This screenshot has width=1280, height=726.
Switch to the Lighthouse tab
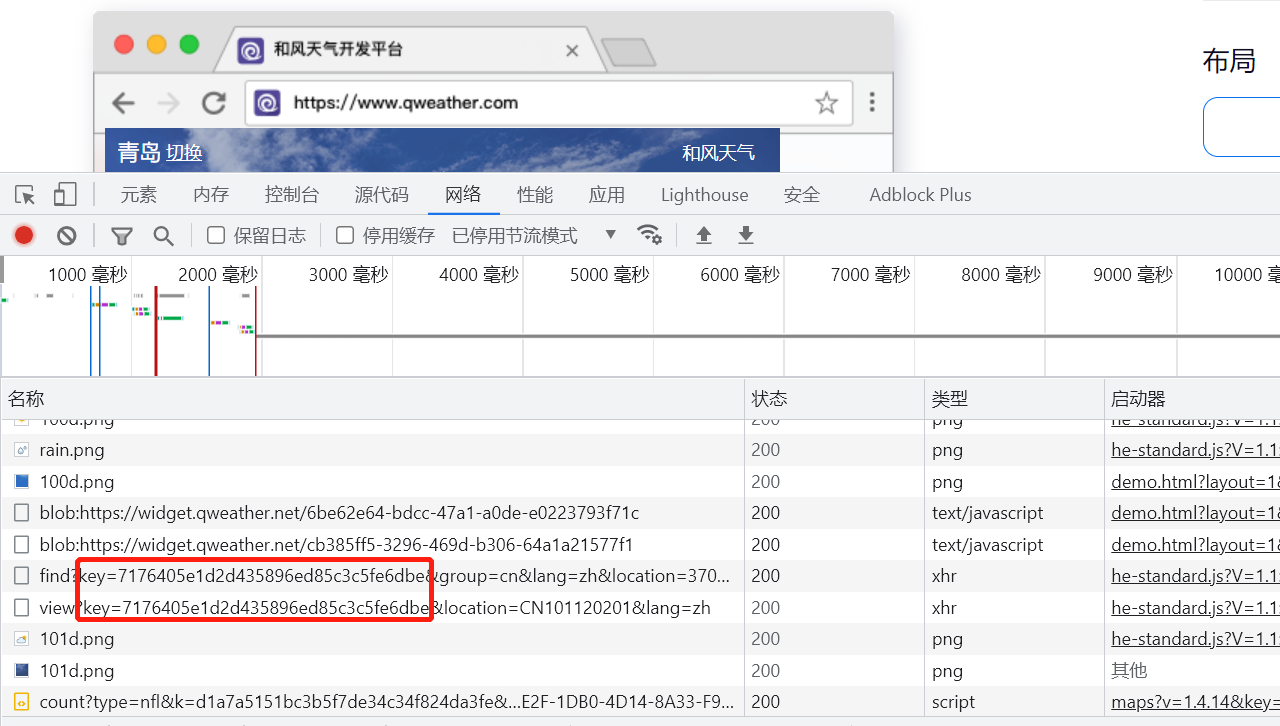(704, 195)
